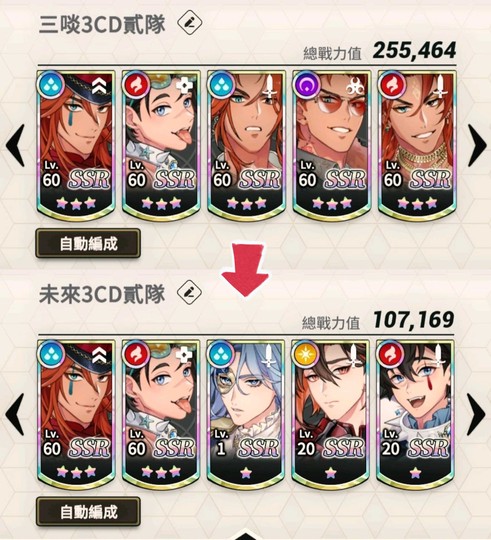Viewport: 491px width, 540px height.
Task: Go to next team with bottom right arrow
Action: pyautogui.click(x=476, y=415)
